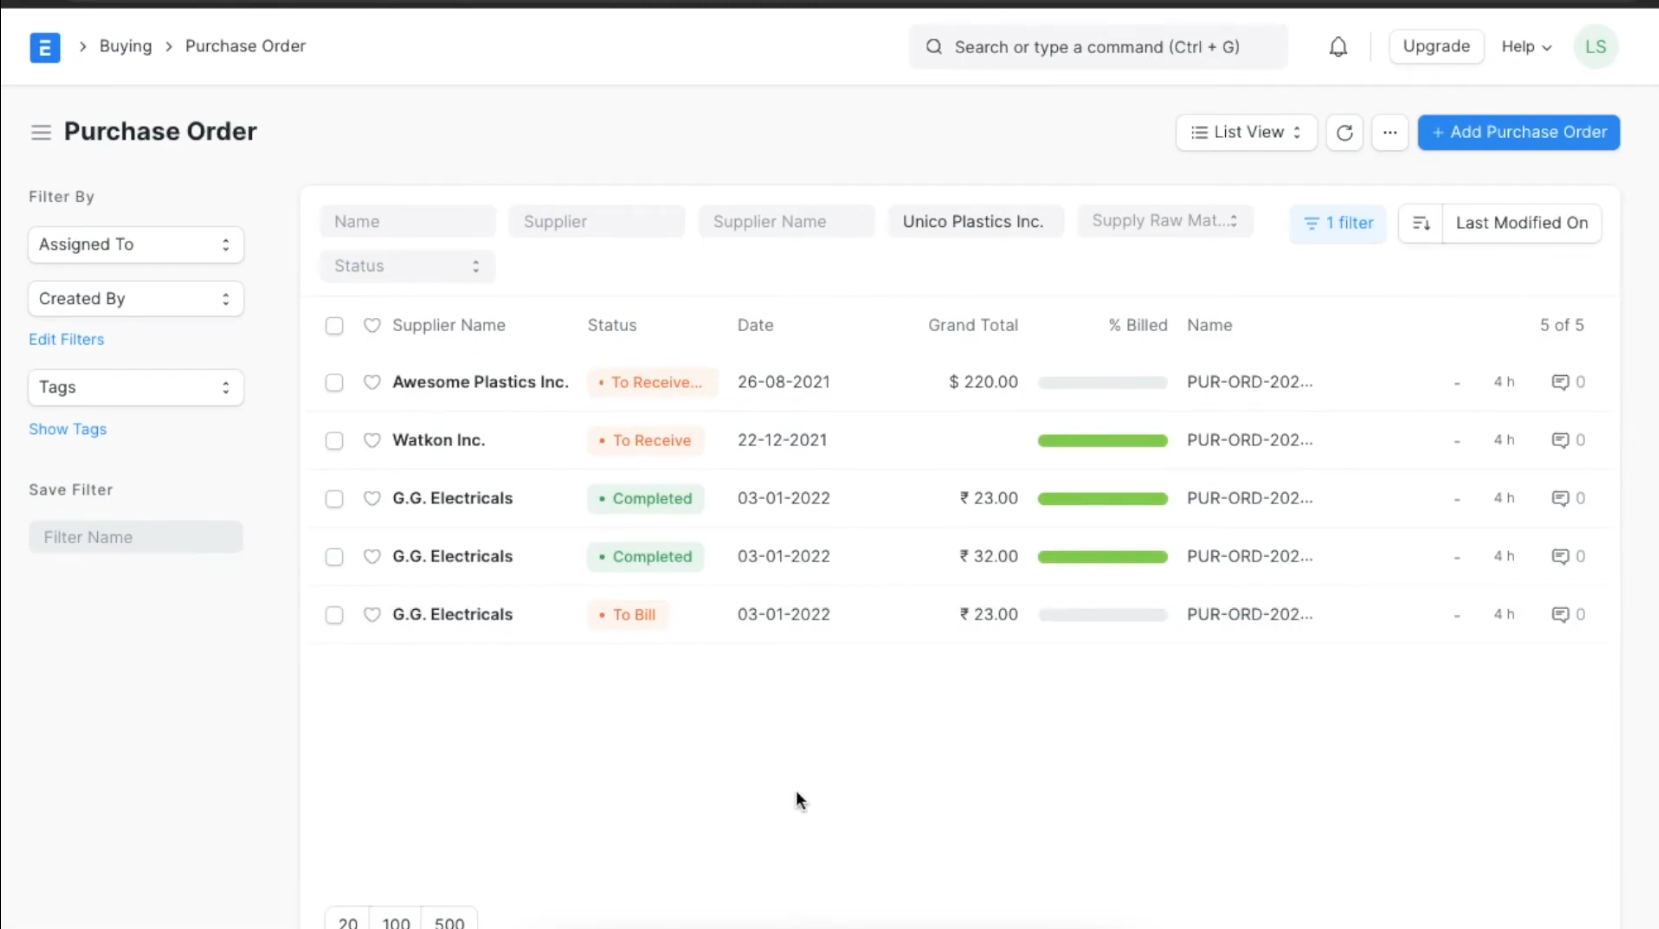Screen dimensions: 1659x929
Task: Open comments for Watkon Inc. row
Action: click(1568, 440)
